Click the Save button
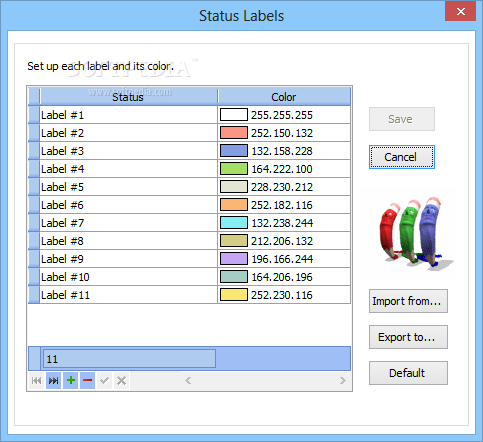The width and height of the screenshot is (483, 442). point(402,119)
